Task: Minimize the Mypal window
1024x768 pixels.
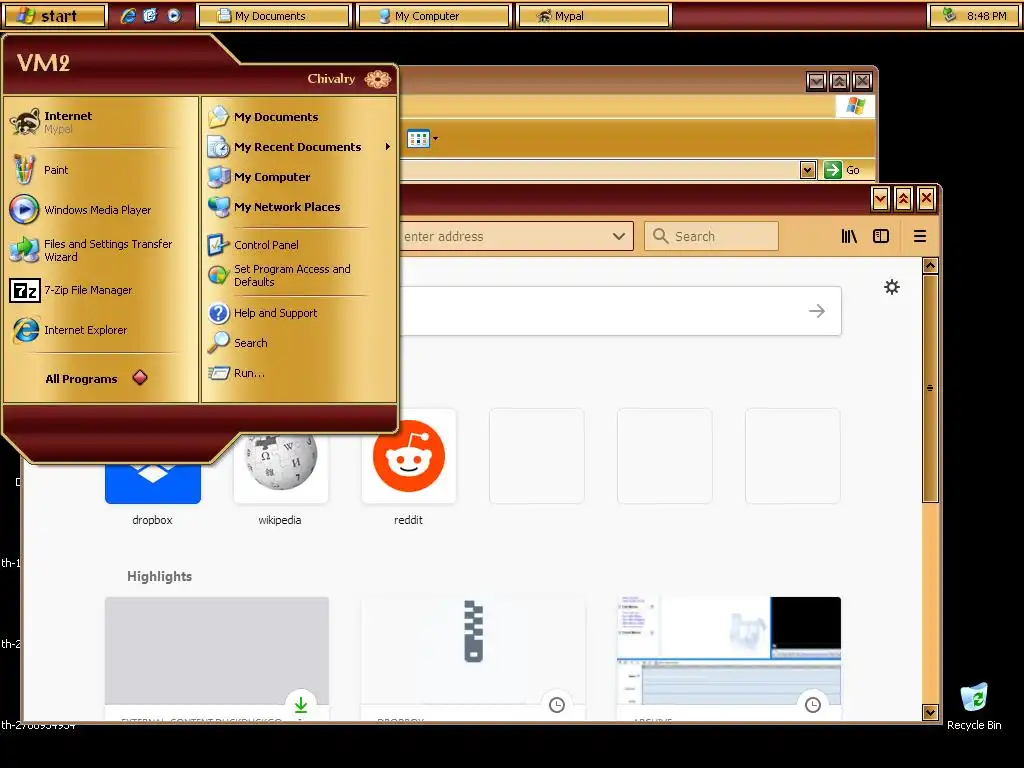Action: (x=880, y=199)
